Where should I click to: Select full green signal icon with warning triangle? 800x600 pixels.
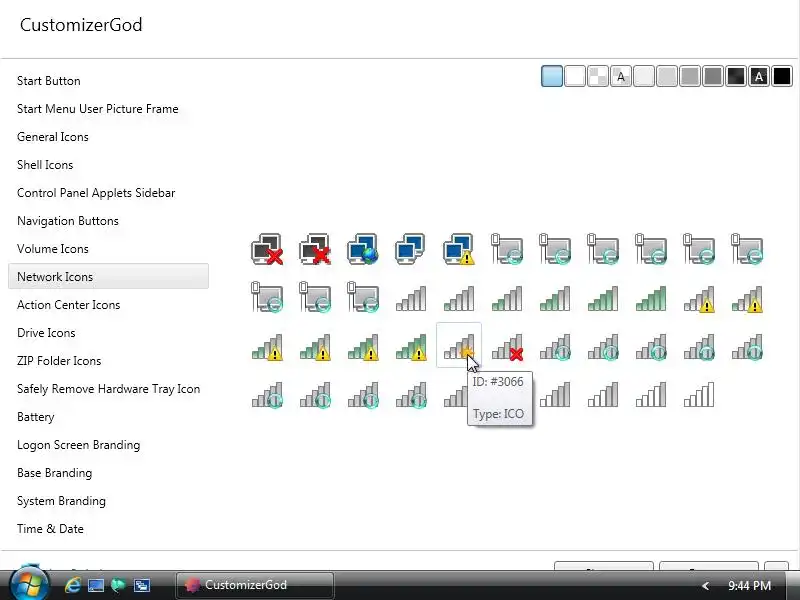tap(411, 346)
